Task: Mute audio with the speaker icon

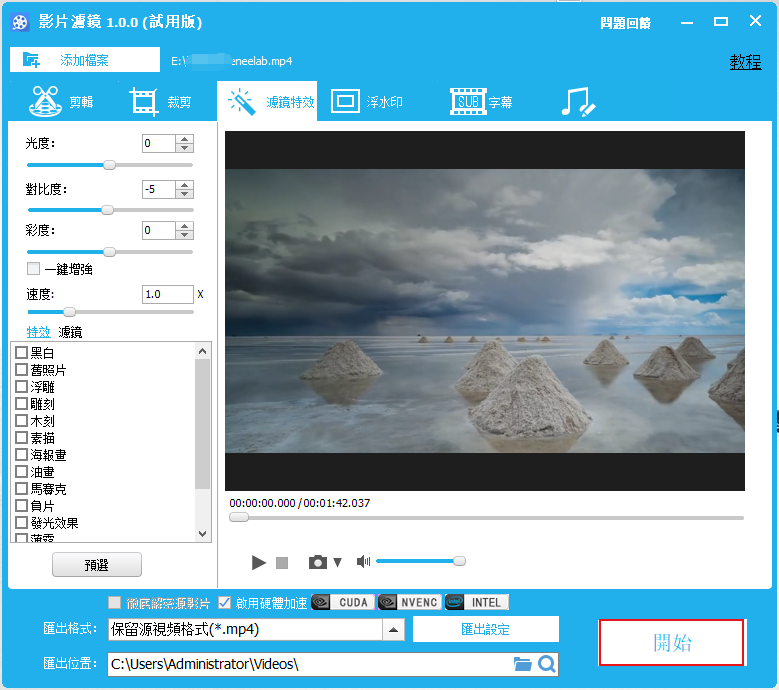Action: [363, 563]
